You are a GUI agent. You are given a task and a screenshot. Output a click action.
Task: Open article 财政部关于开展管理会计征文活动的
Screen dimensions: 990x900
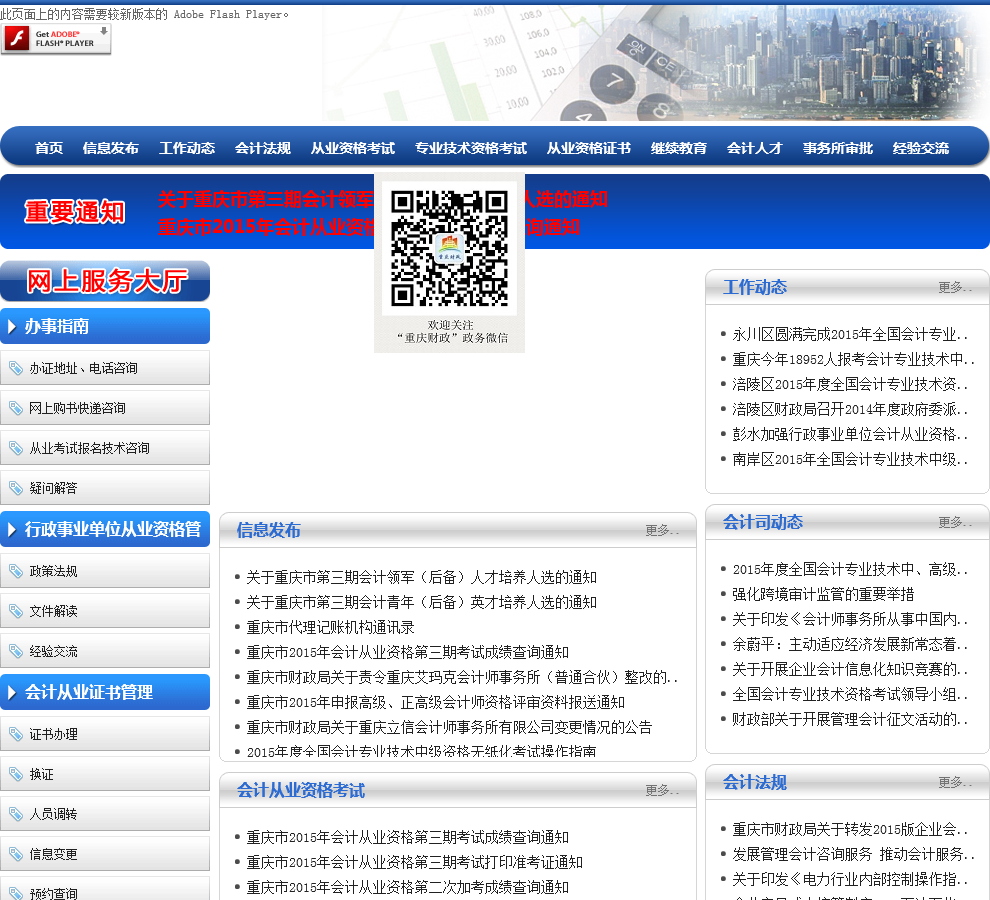point(850,719)
